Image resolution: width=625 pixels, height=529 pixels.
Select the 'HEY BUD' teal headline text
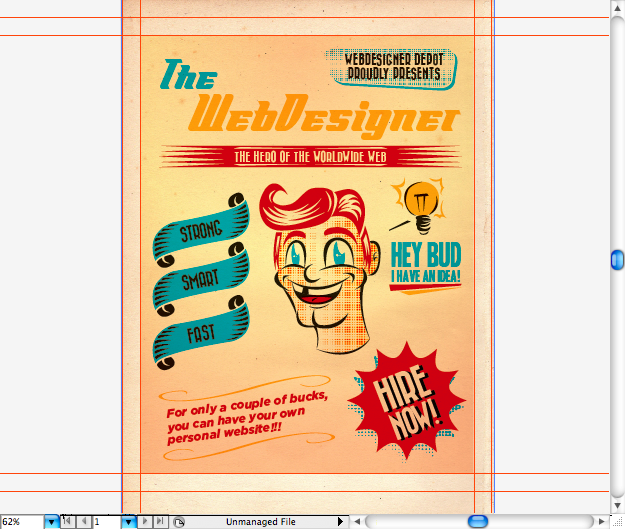pyautogui.click(x=426, y=255)
